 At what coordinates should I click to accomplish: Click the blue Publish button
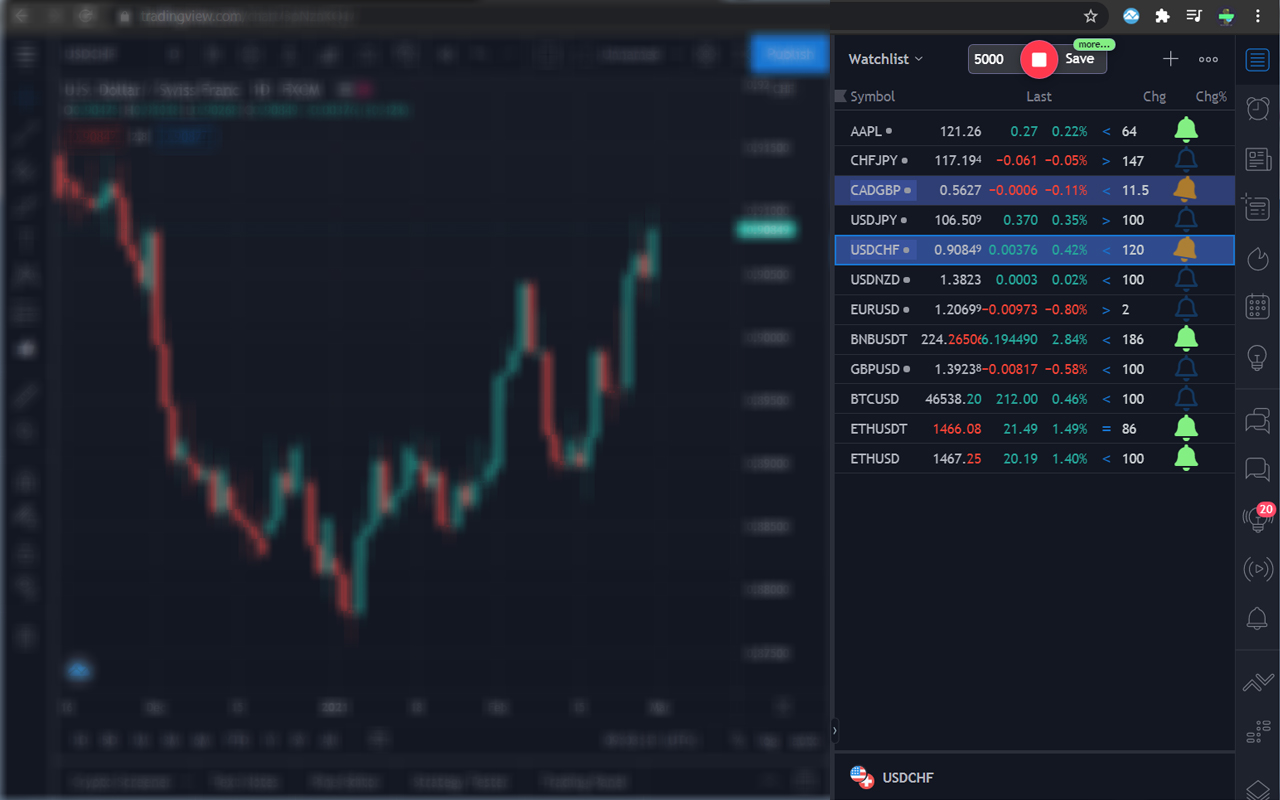[789, 54]
